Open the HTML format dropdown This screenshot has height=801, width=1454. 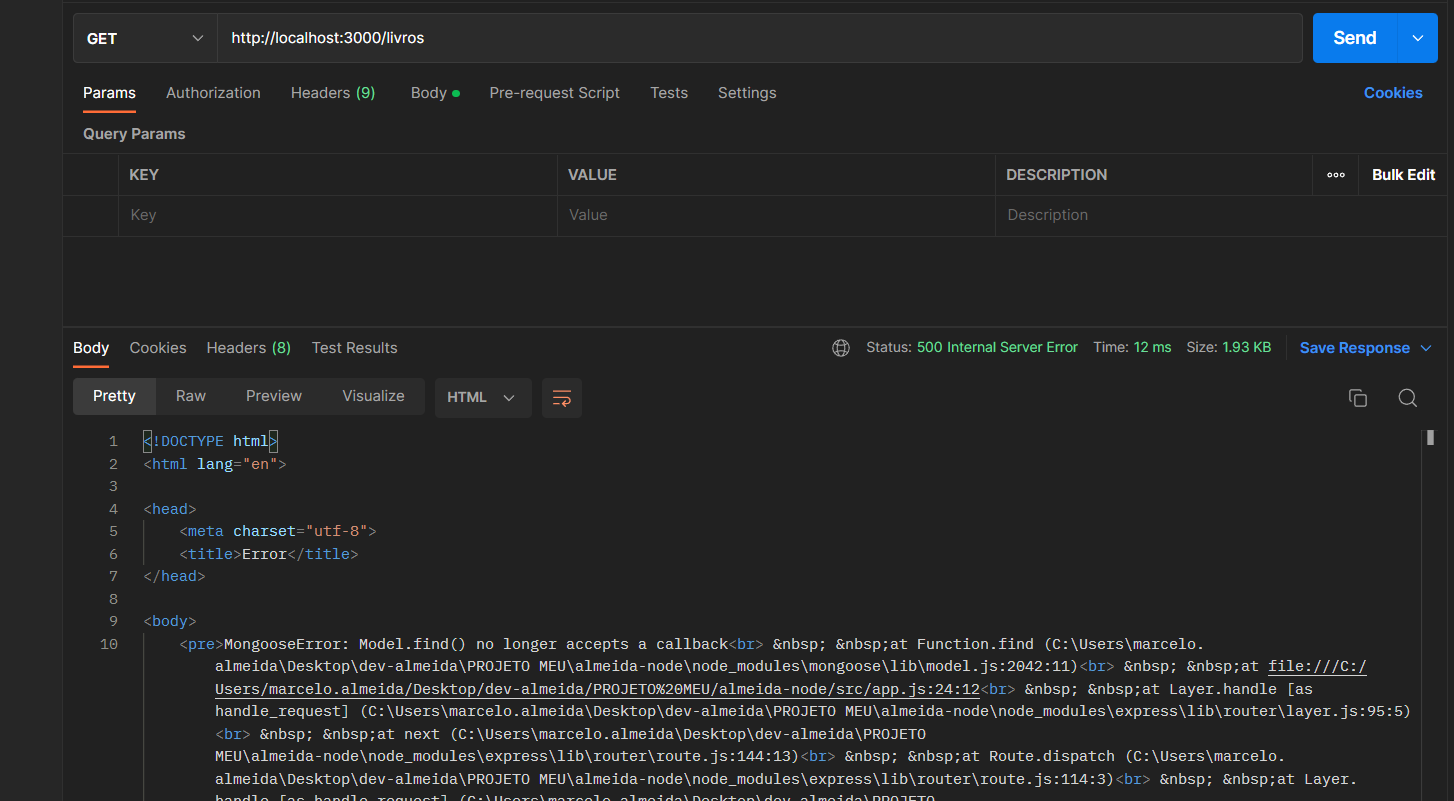coord(482,397)
